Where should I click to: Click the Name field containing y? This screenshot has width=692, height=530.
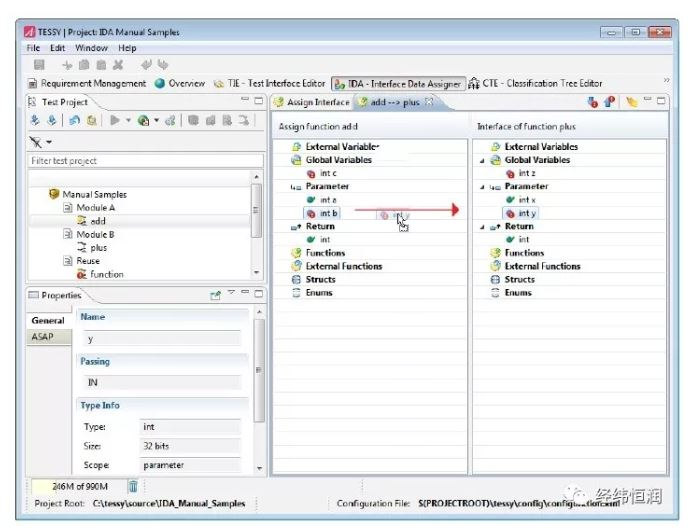[162, 339]
